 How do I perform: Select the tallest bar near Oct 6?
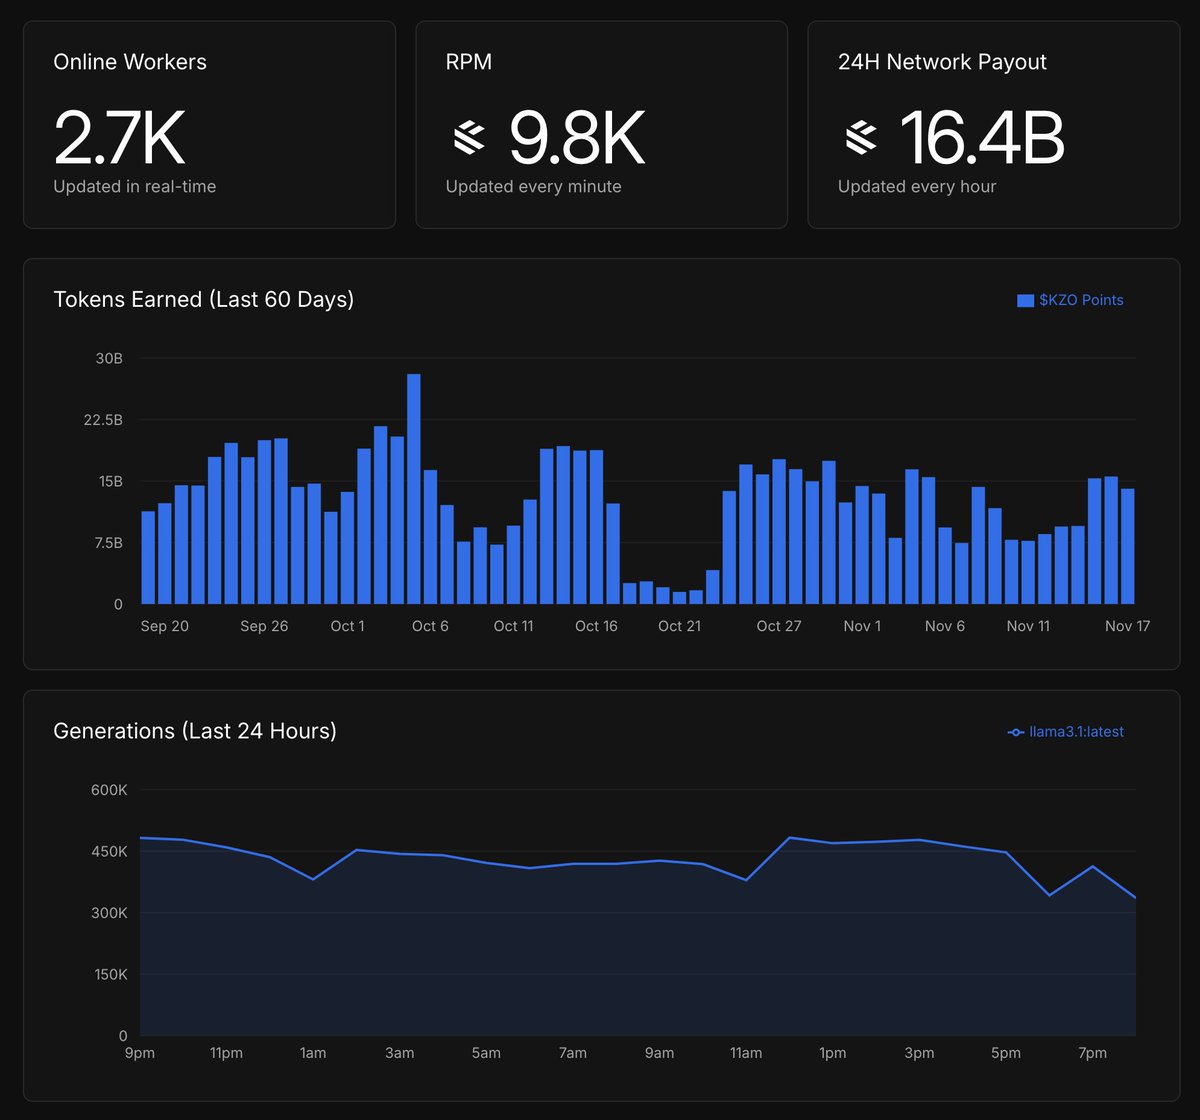pos(413,480)
